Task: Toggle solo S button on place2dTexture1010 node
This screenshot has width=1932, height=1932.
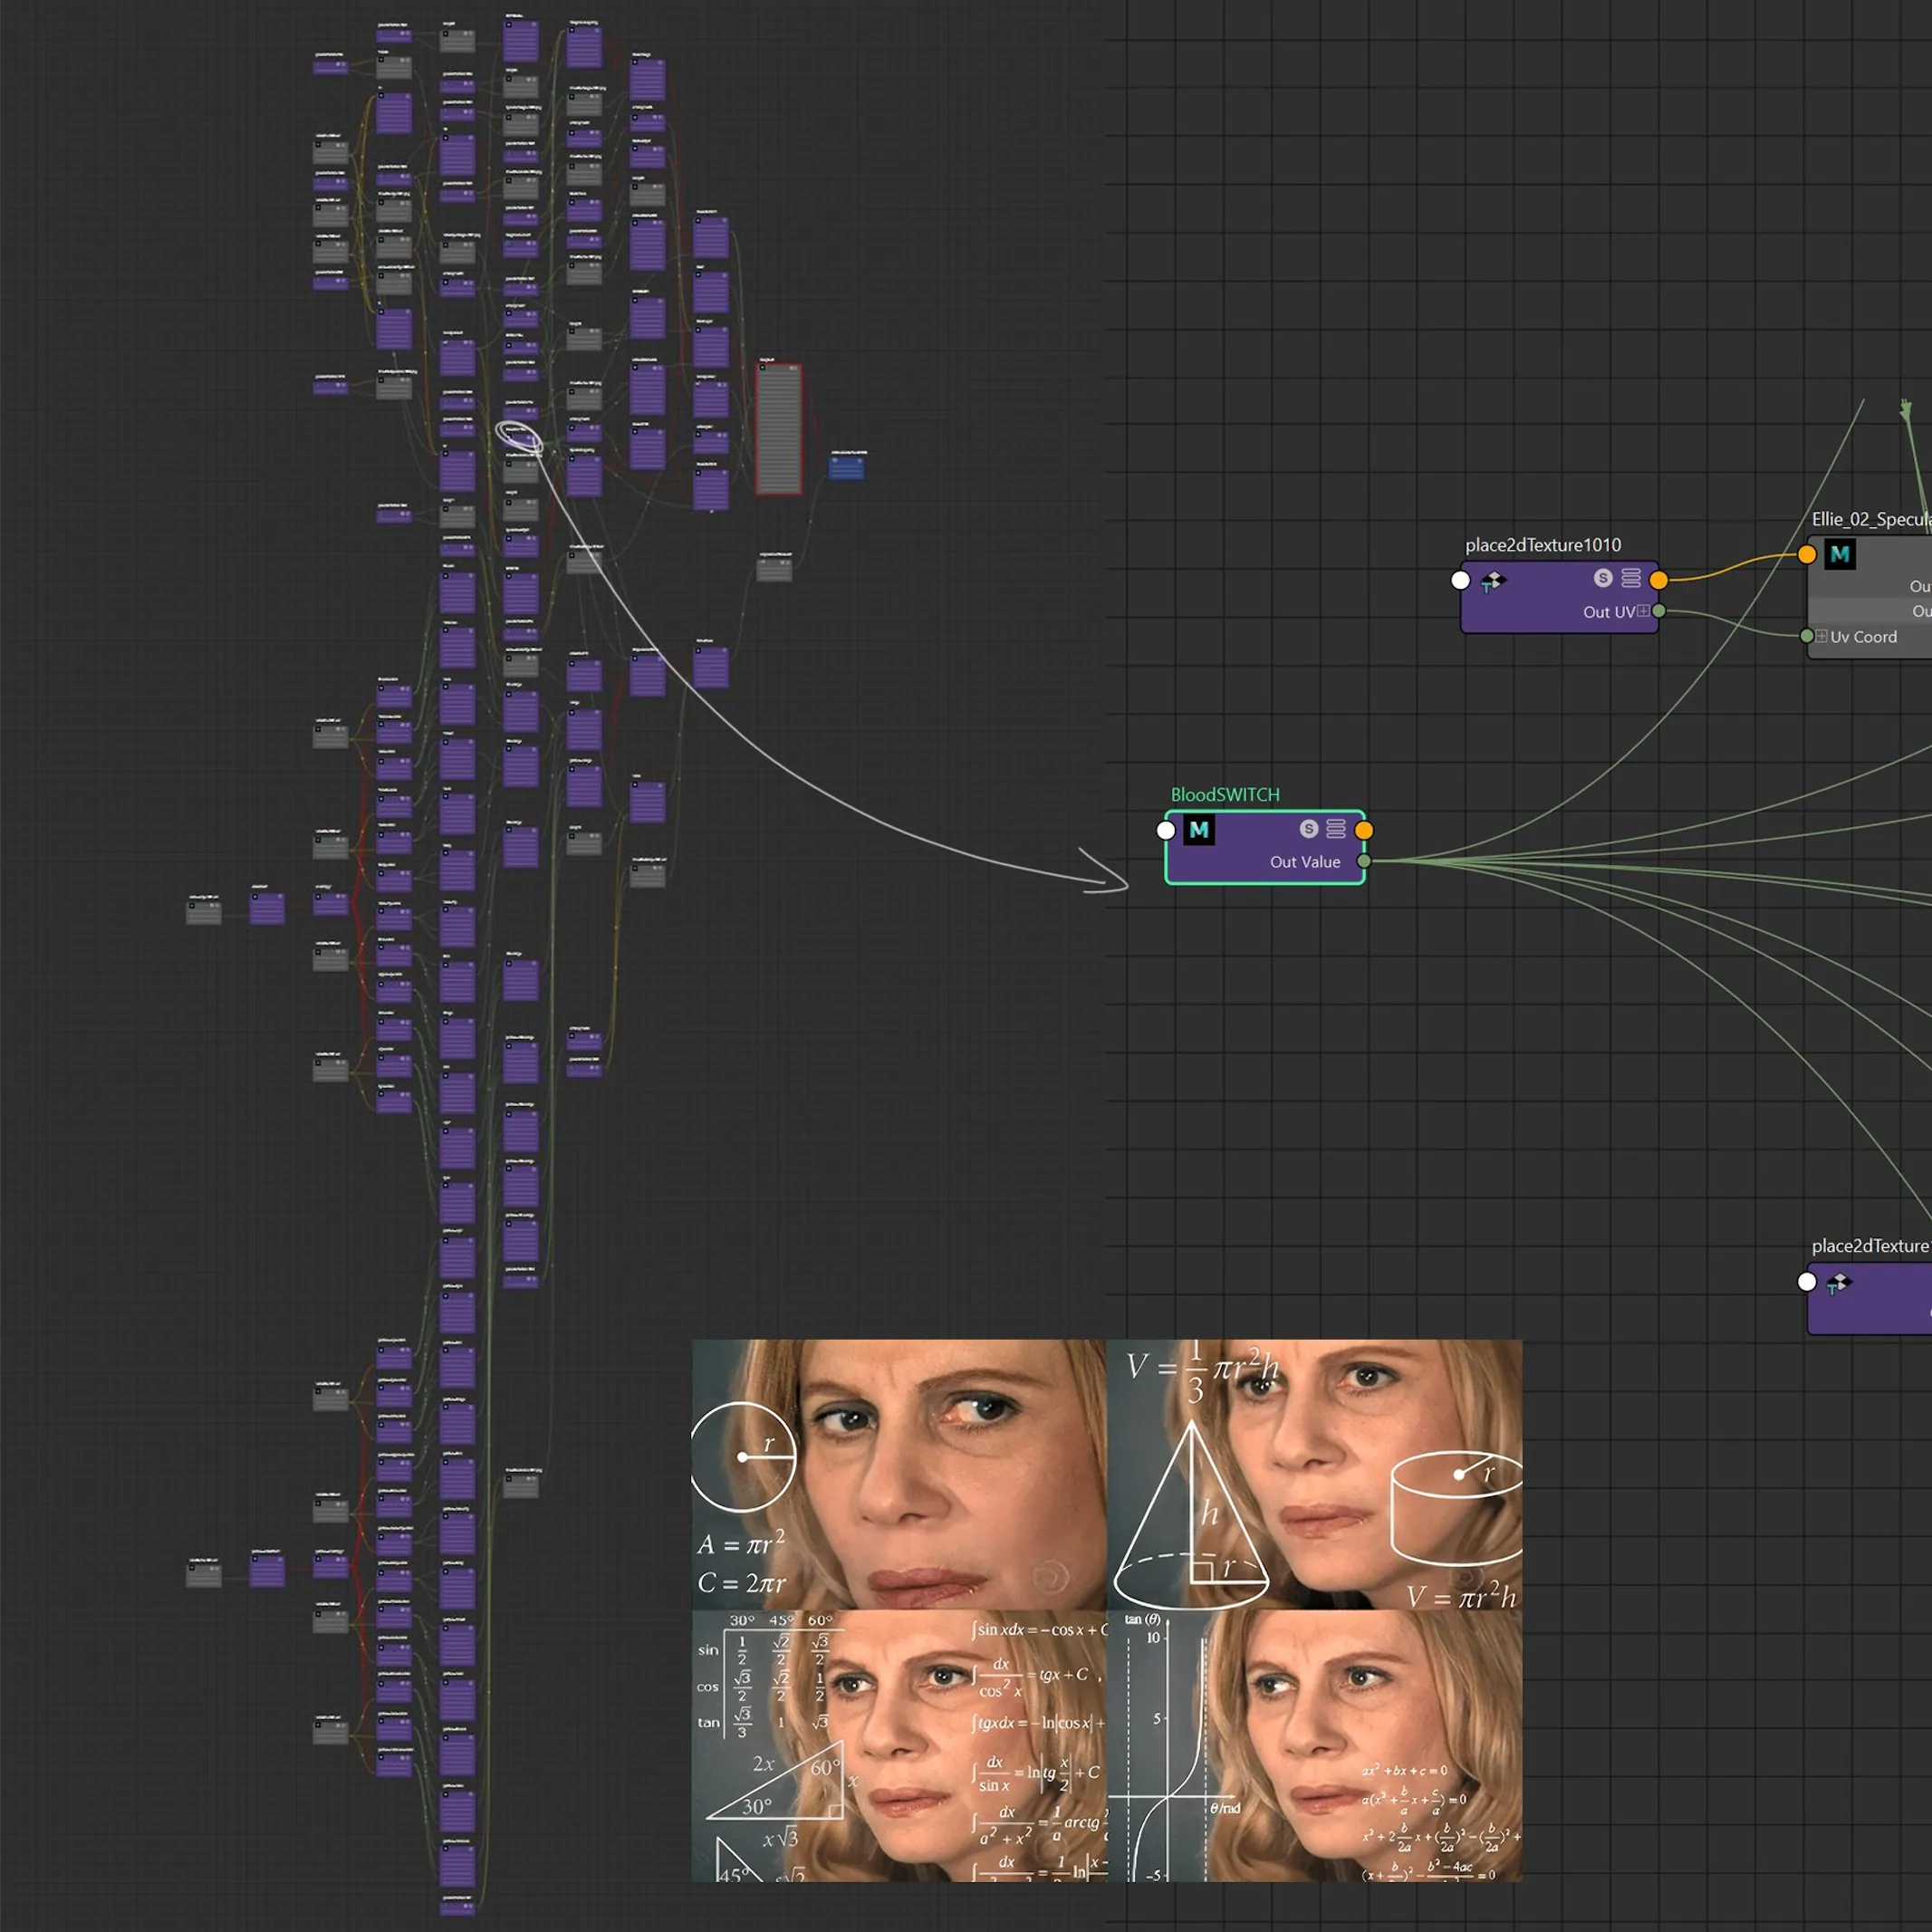Action: (1603, 578)
